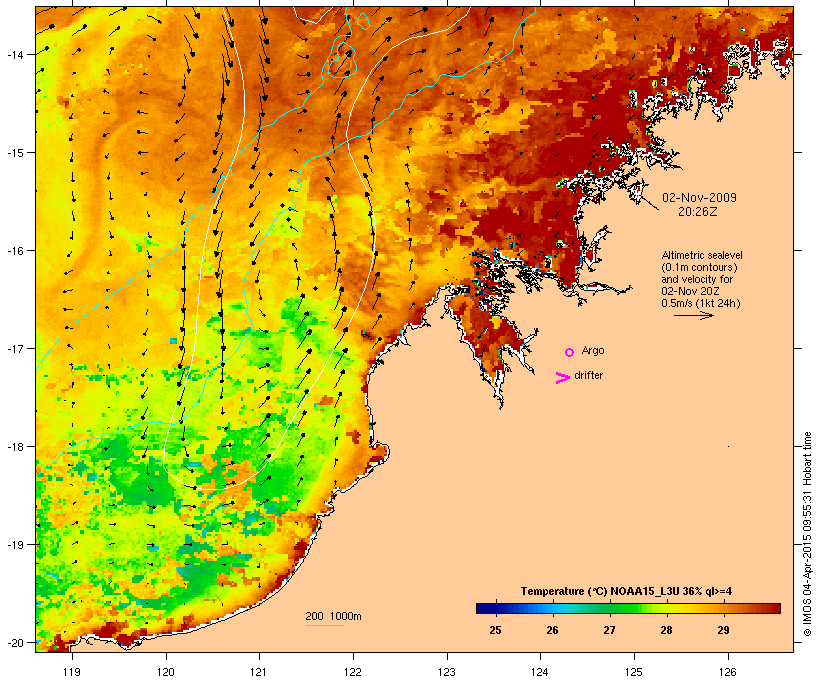Click the 'Altimetric sealevel' text line
Viewport: 820px width, 680px height.
[x=702, y=255]
